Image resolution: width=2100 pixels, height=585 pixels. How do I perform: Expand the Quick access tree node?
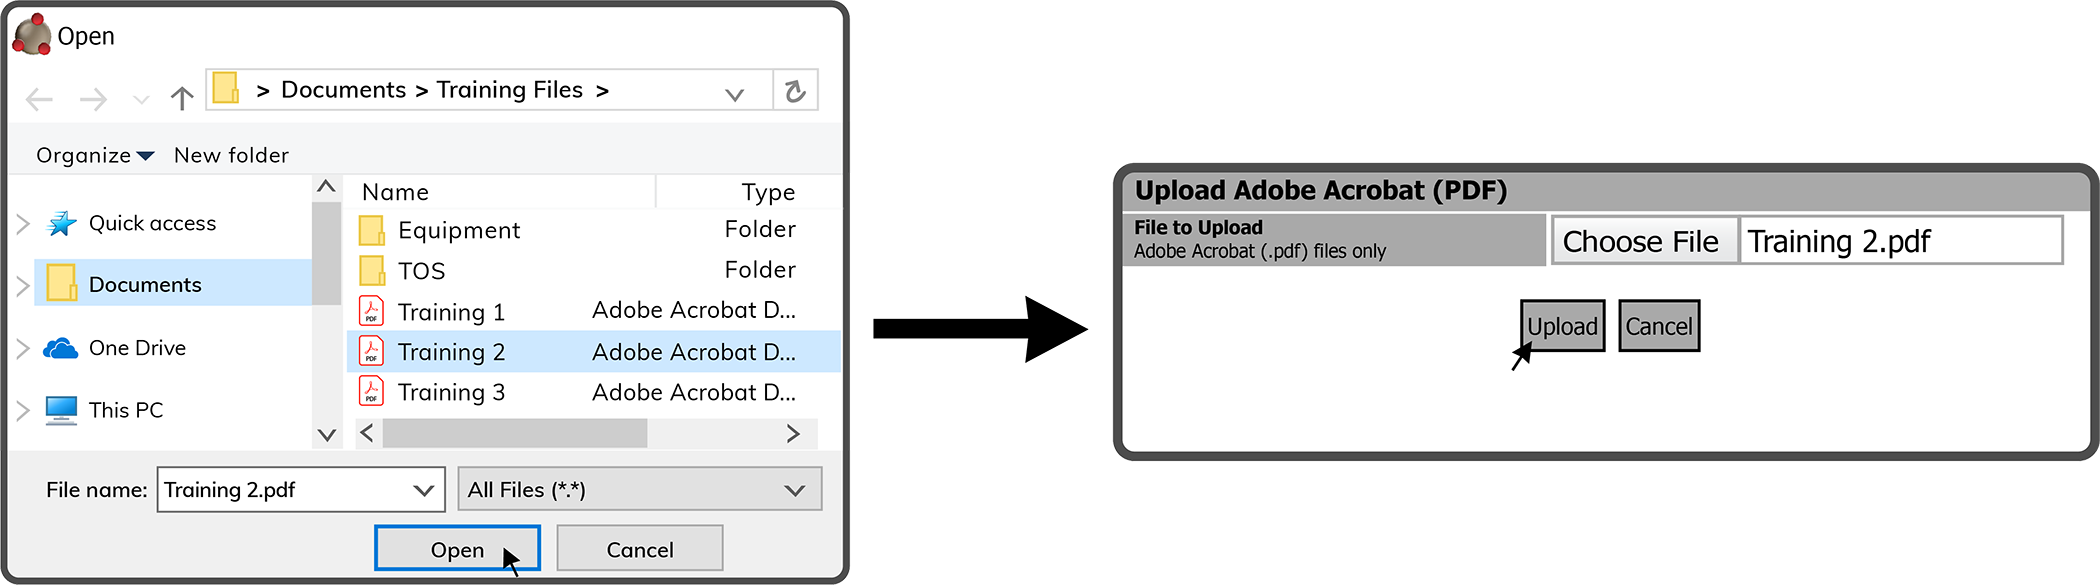click(23, 224)
